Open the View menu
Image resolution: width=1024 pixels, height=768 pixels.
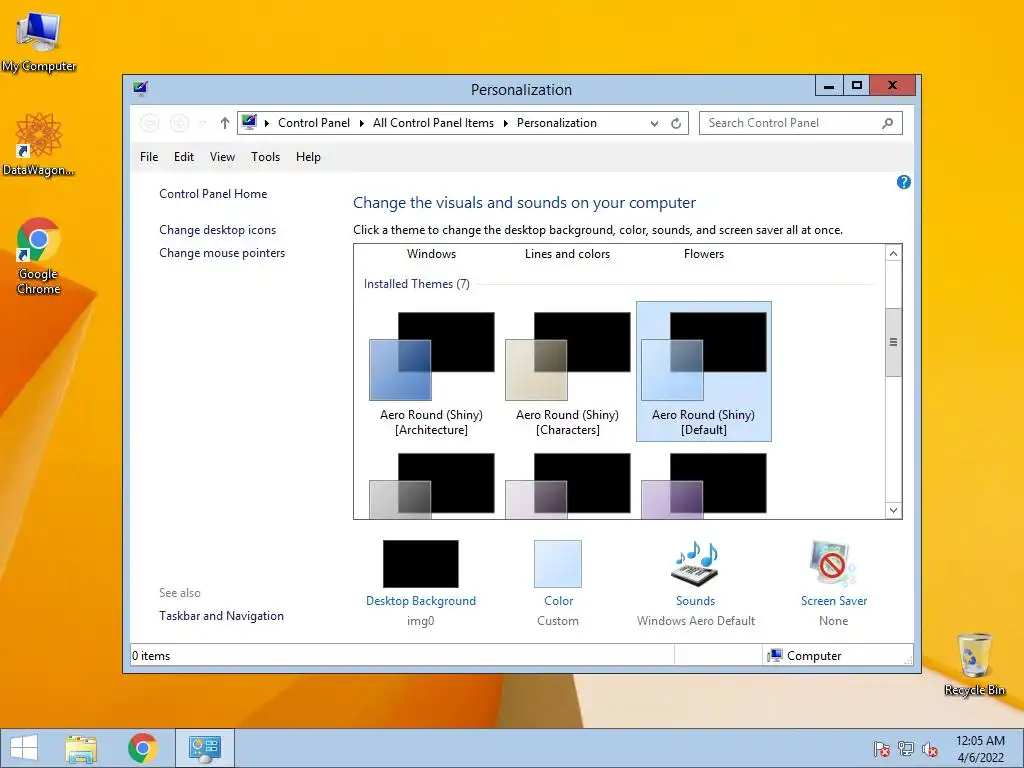click(222, 157)
